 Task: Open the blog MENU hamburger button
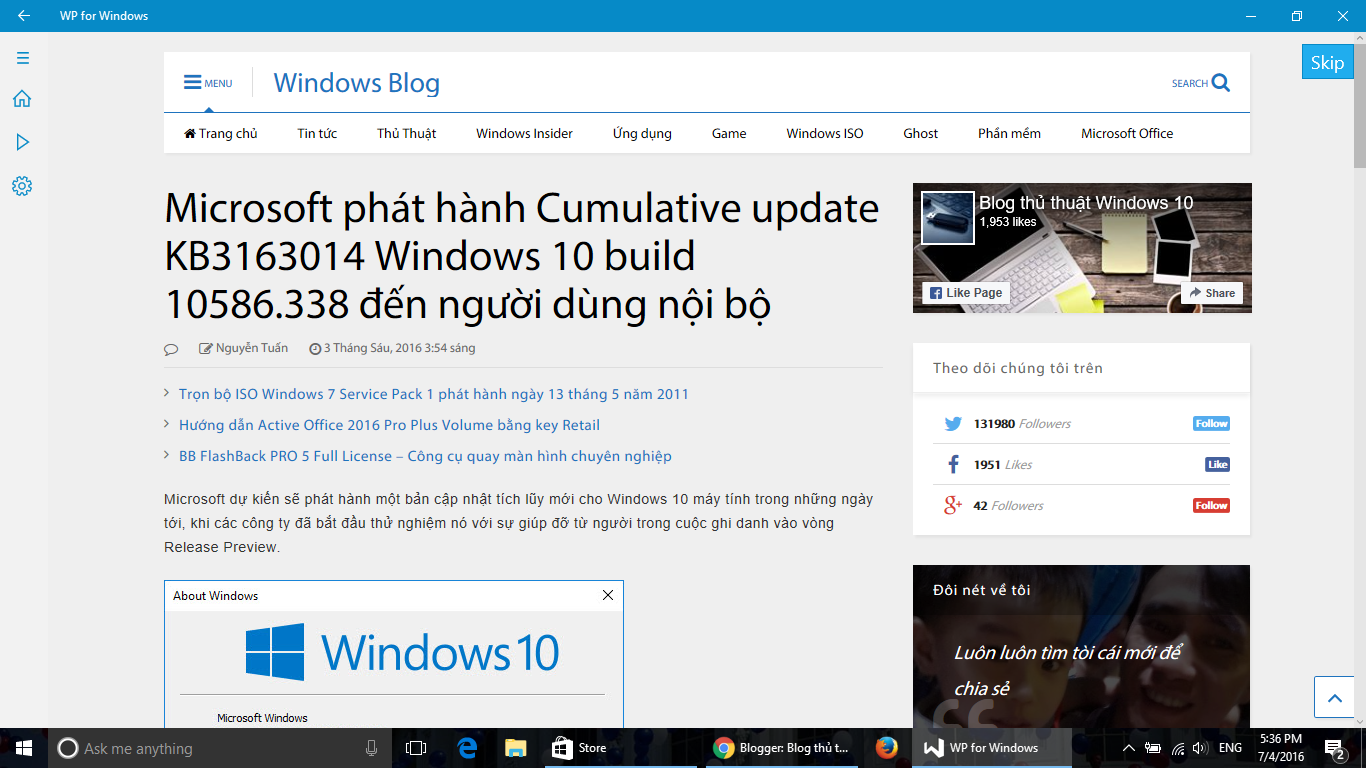tap(207, 83)
